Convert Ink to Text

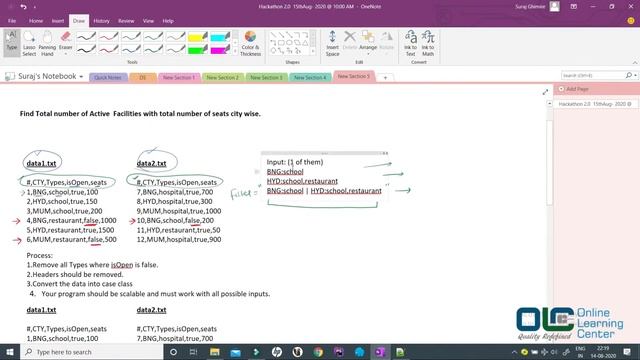(x=410, y=43)
